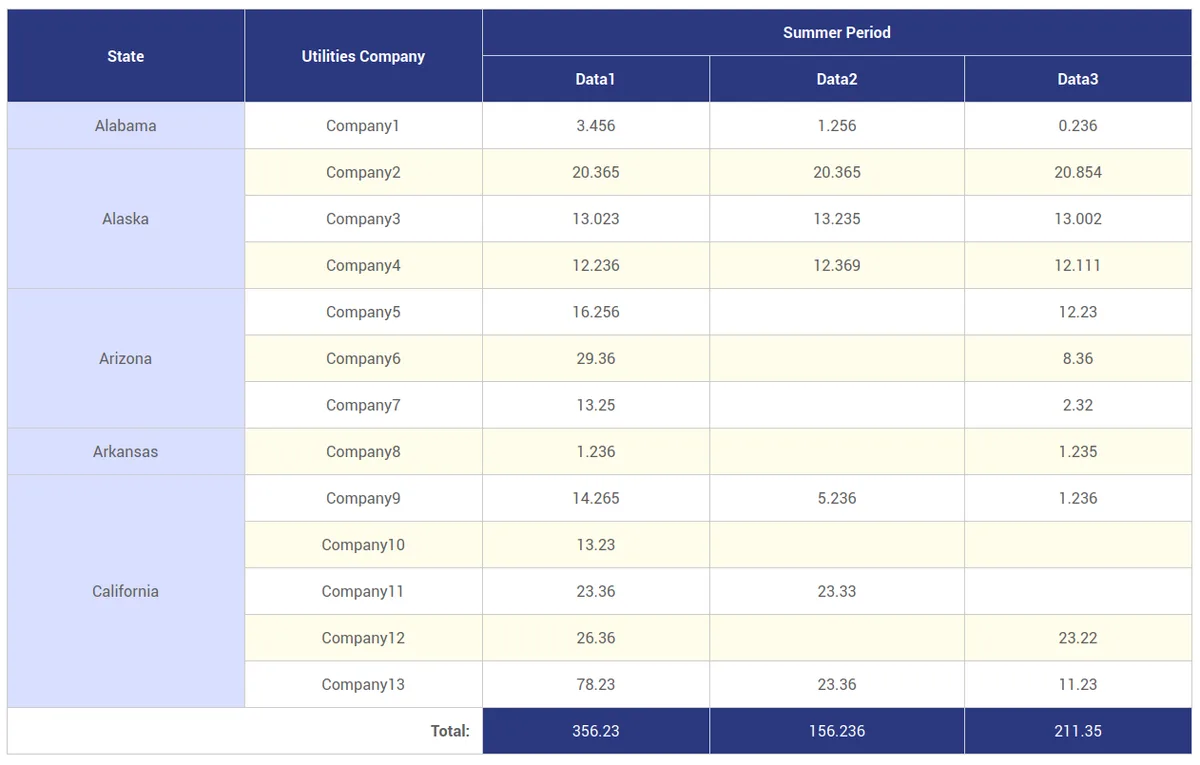Select value 20.854 in Company2 row
Image resolution: width=1200 pixels, height=765 pixels.
(1078, 172)
